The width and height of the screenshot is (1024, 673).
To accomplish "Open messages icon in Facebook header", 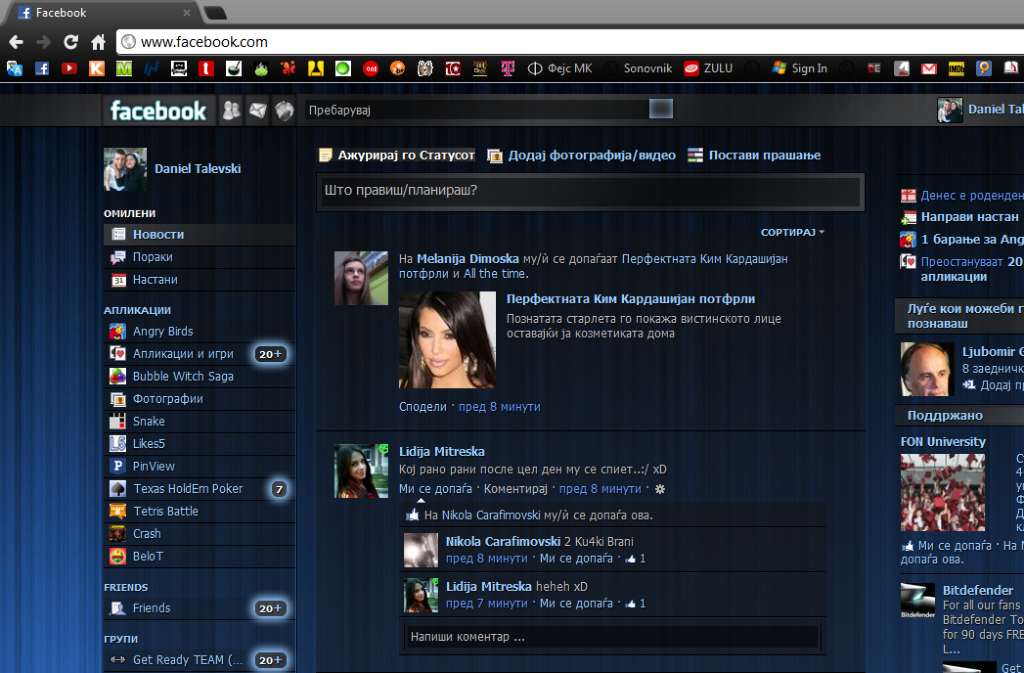I will 258,110.
